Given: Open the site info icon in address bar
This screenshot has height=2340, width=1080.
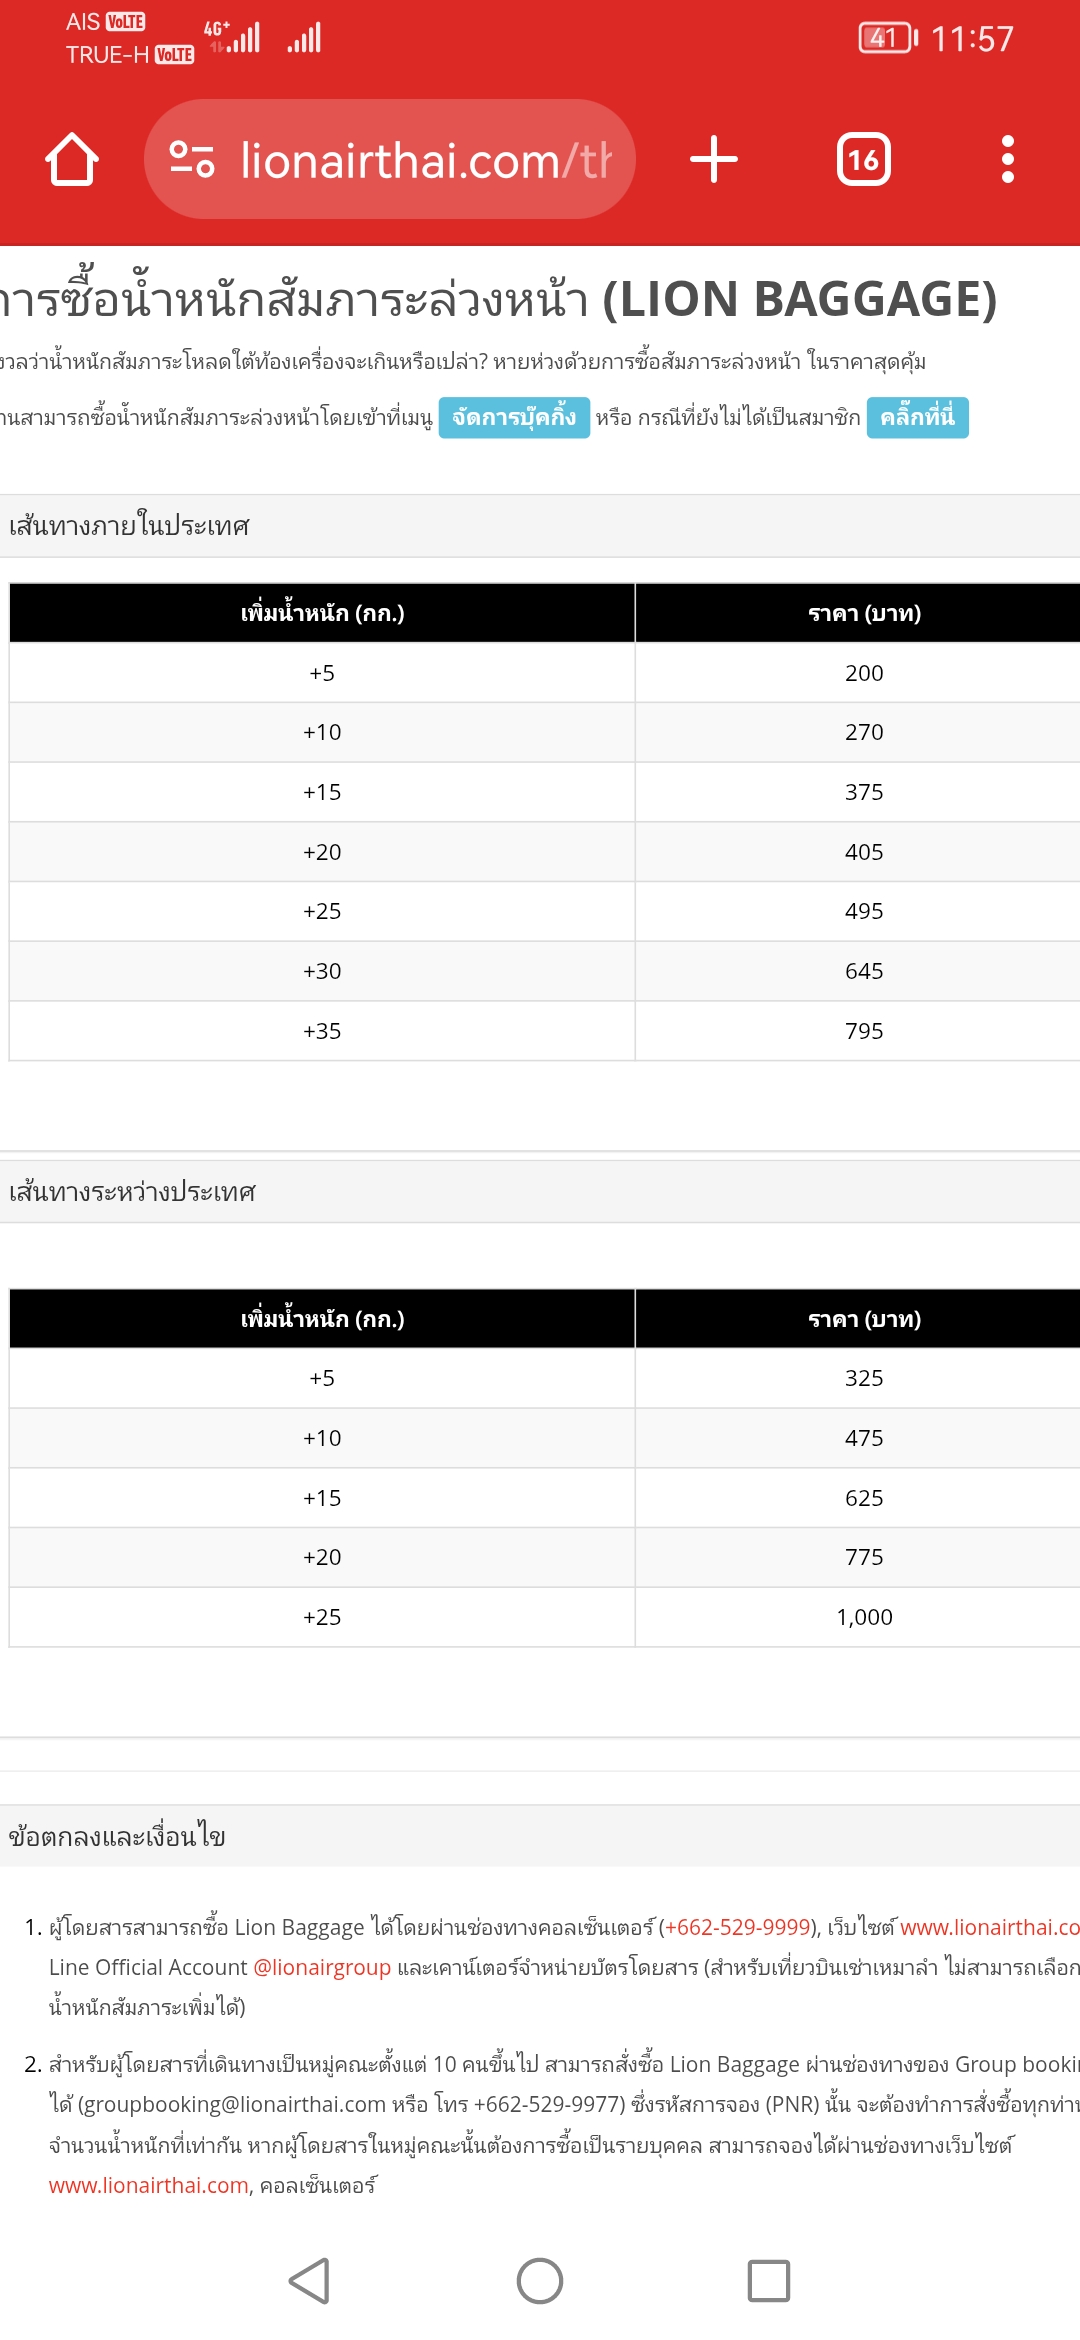Looking at the screenshot, I should 192,160.
